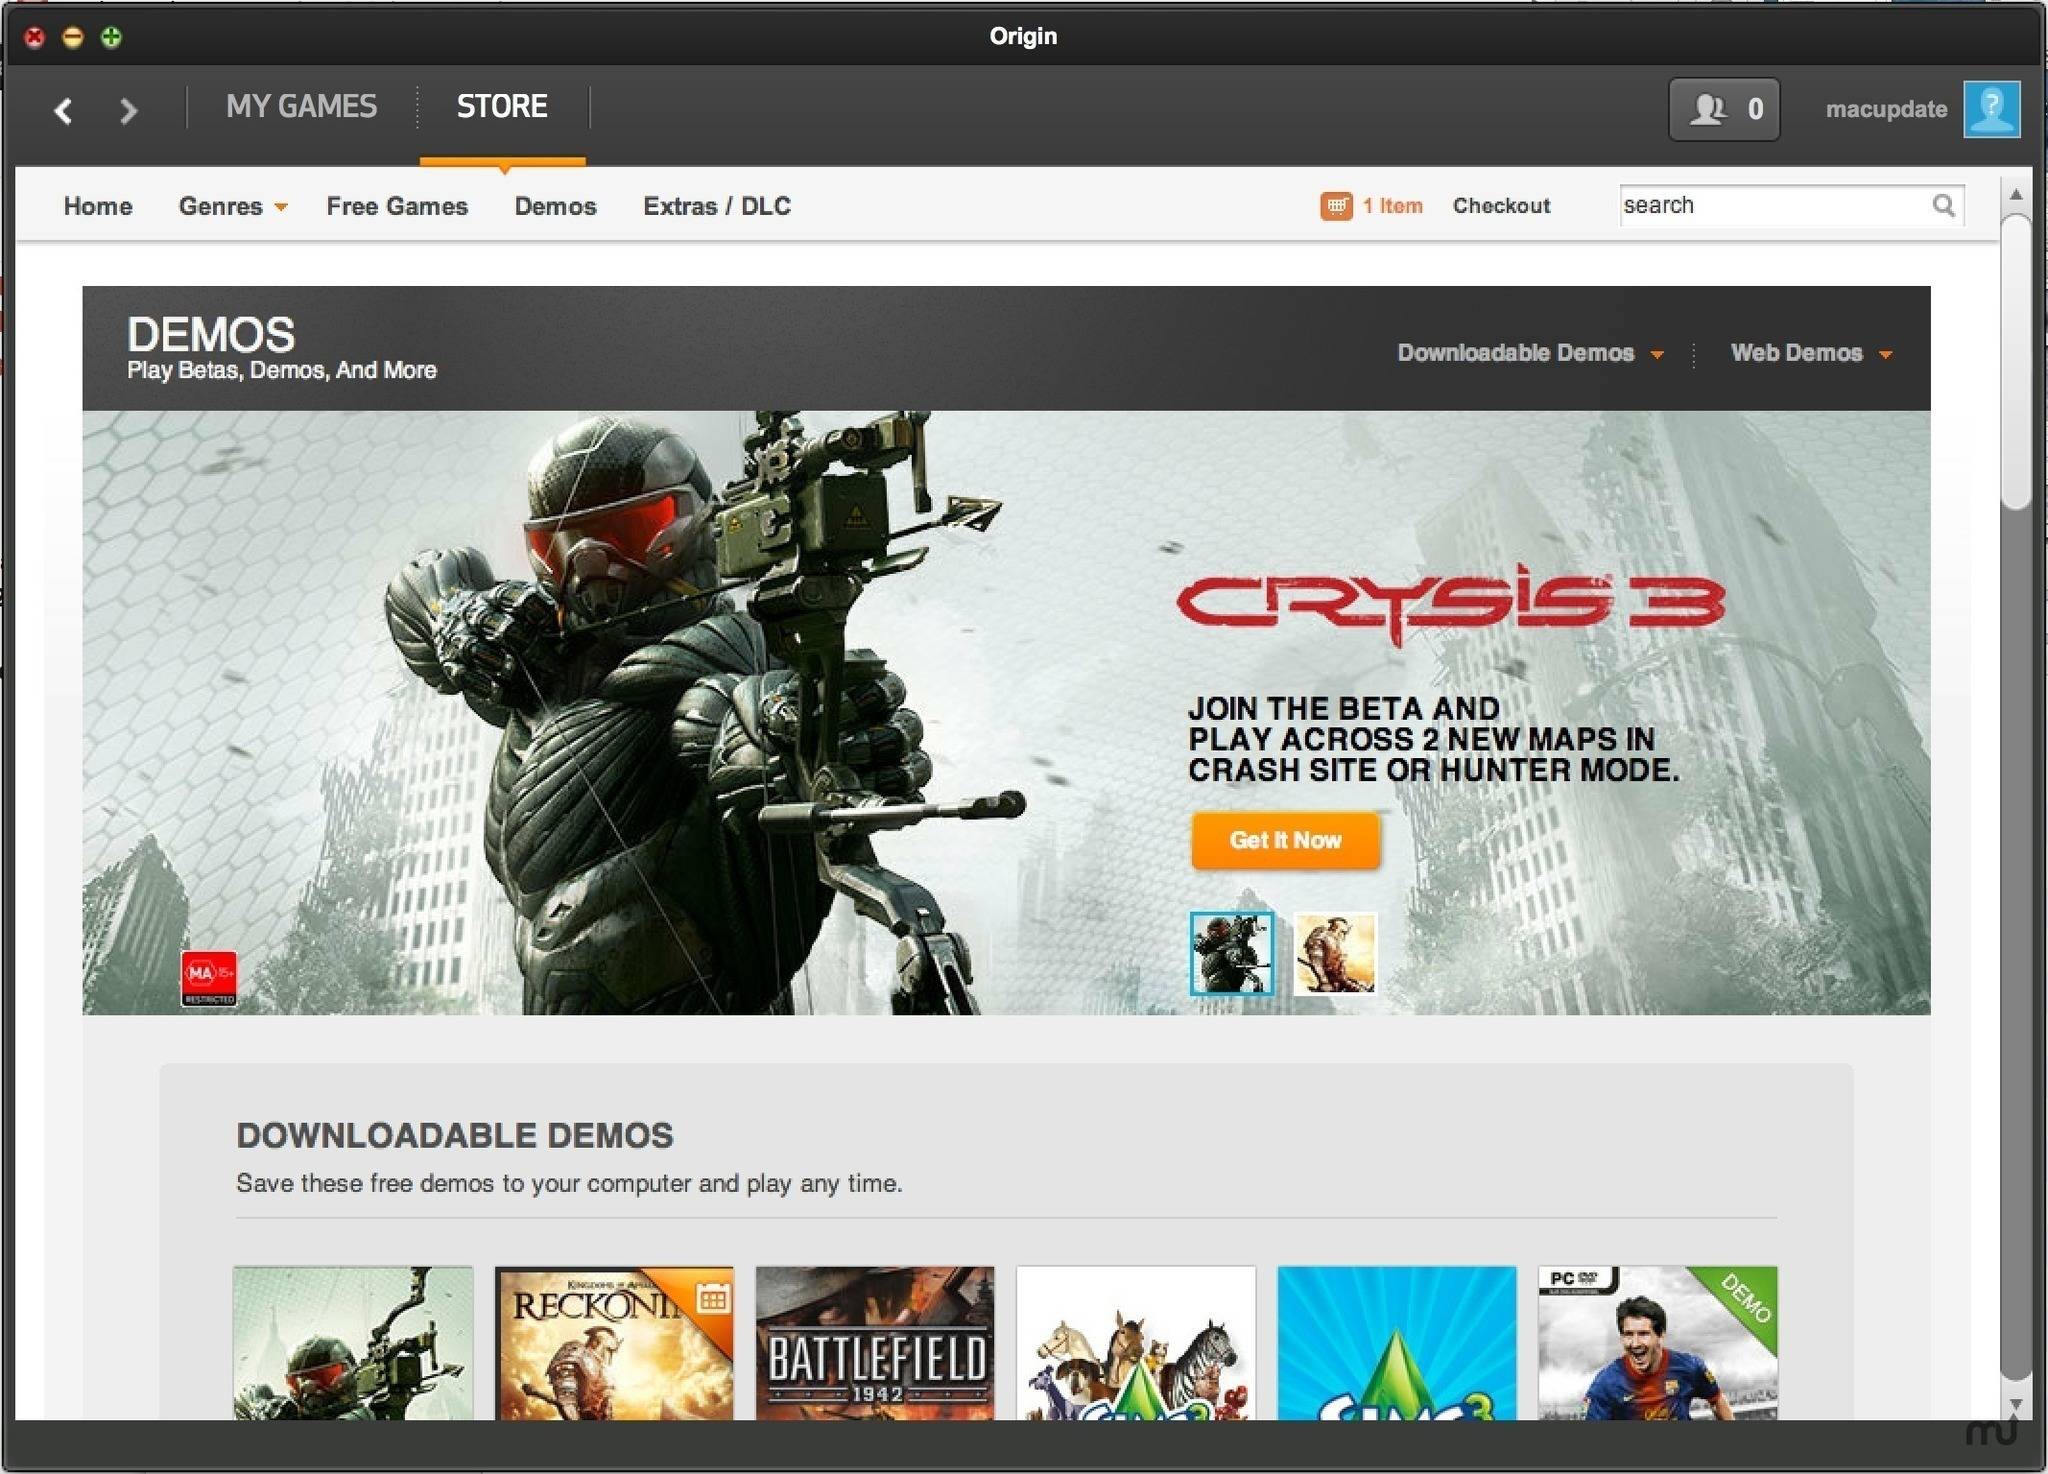The height and width of the screenshot is (1474, 2048).
Task: Open the Battlefield 1942 demo cover
Action: coord(875,1343)
